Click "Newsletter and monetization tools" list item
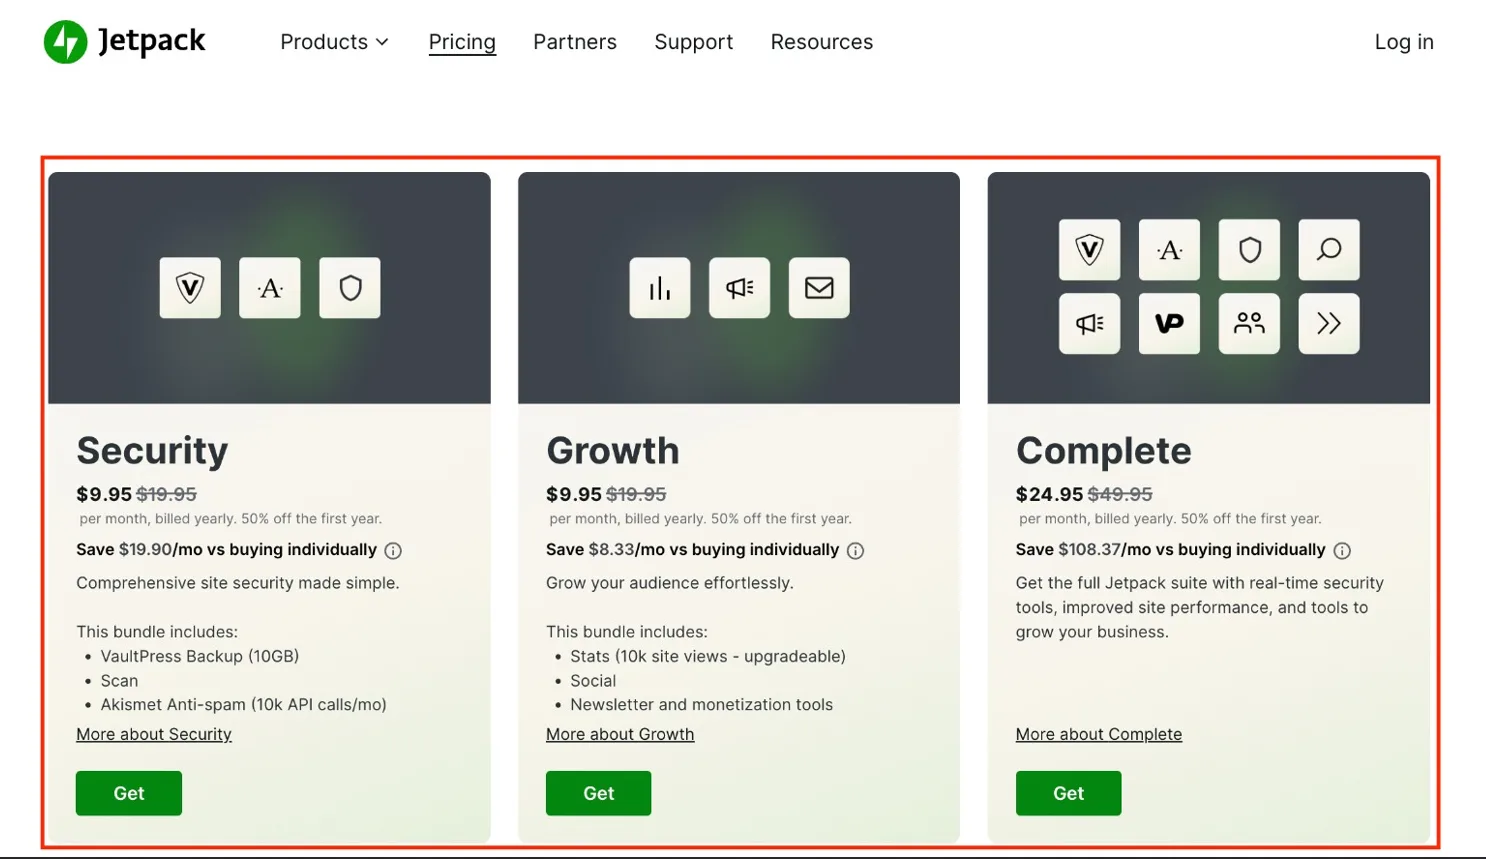Viewport: 1486px width, 859px height. pyautogui.click(x=701, y=705)
